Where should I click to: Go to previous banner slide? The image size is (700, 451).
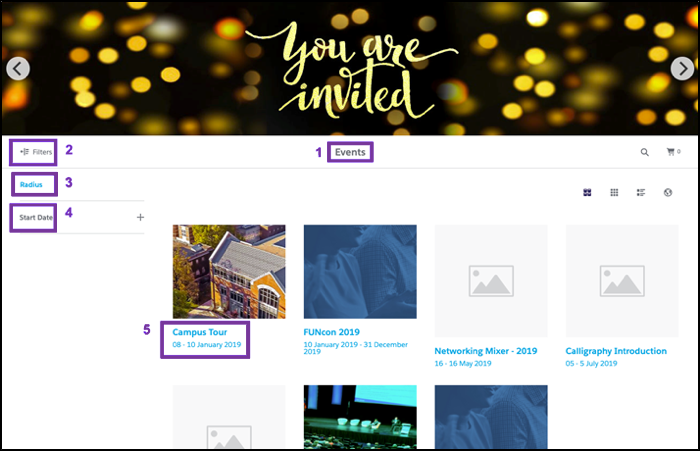point(18,68)
